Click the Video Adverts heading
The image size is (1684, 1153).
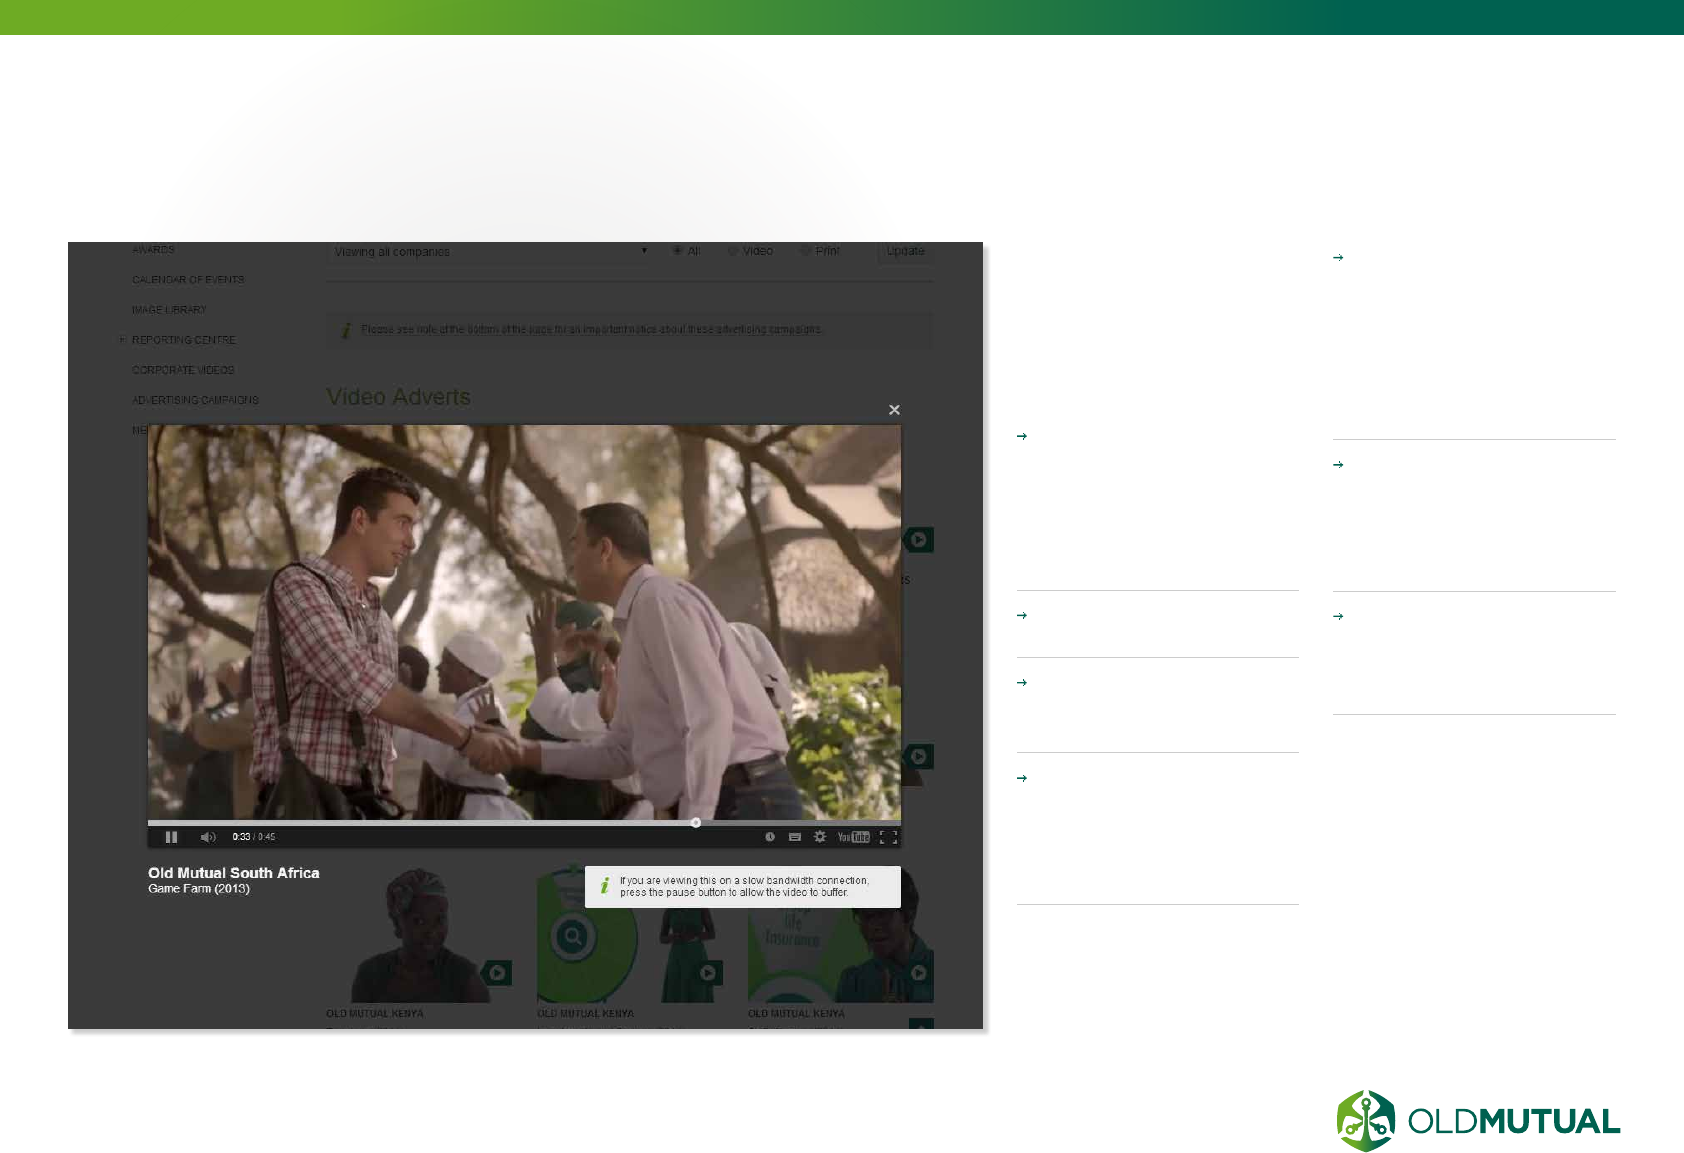click(398, 397)
